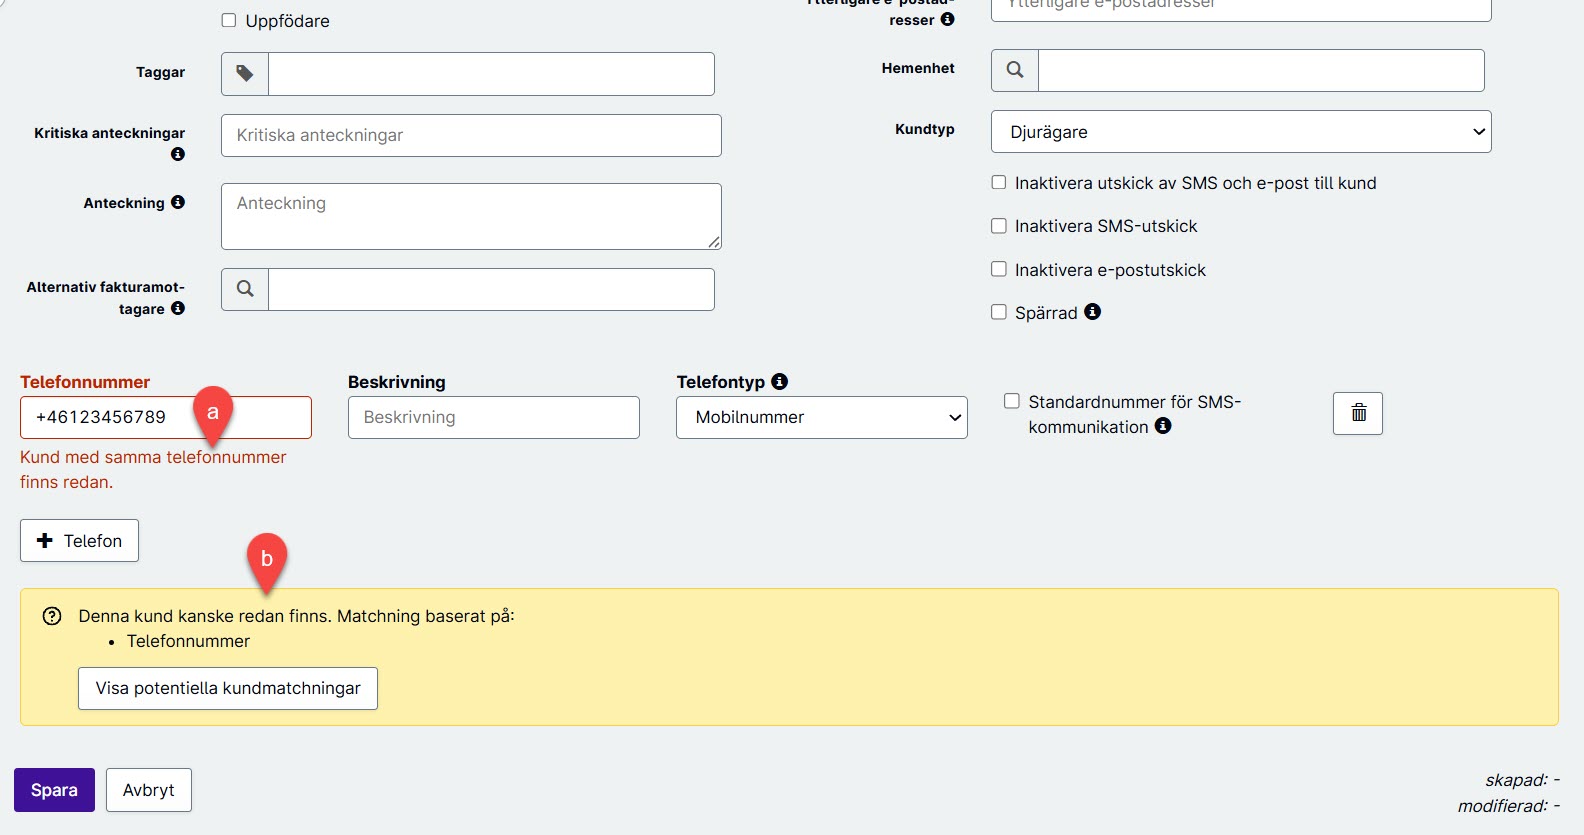Viewport: 1584px width, 835px height.
Task: Click inside the Anteckning textarea
Action: pos(471,216)
